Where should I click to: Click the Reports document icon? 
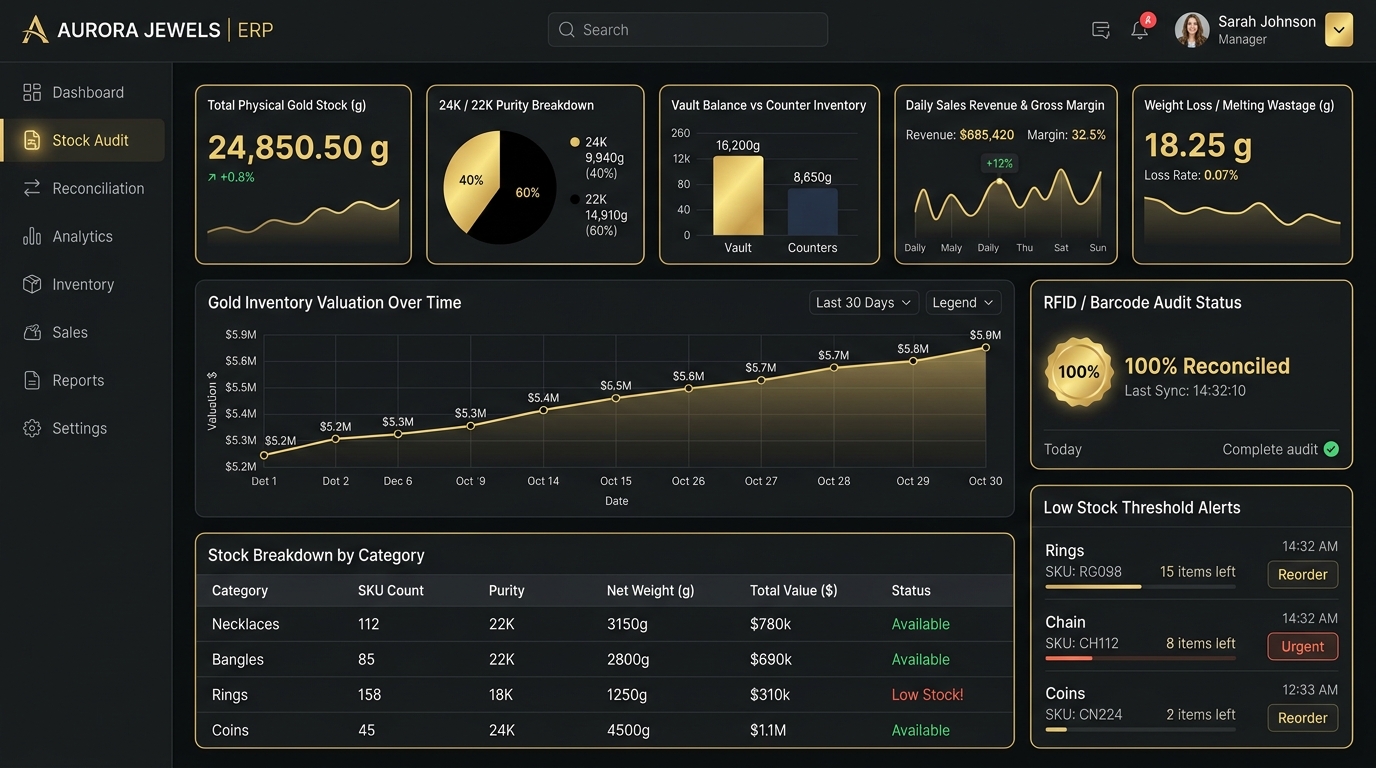pos(32,380)
